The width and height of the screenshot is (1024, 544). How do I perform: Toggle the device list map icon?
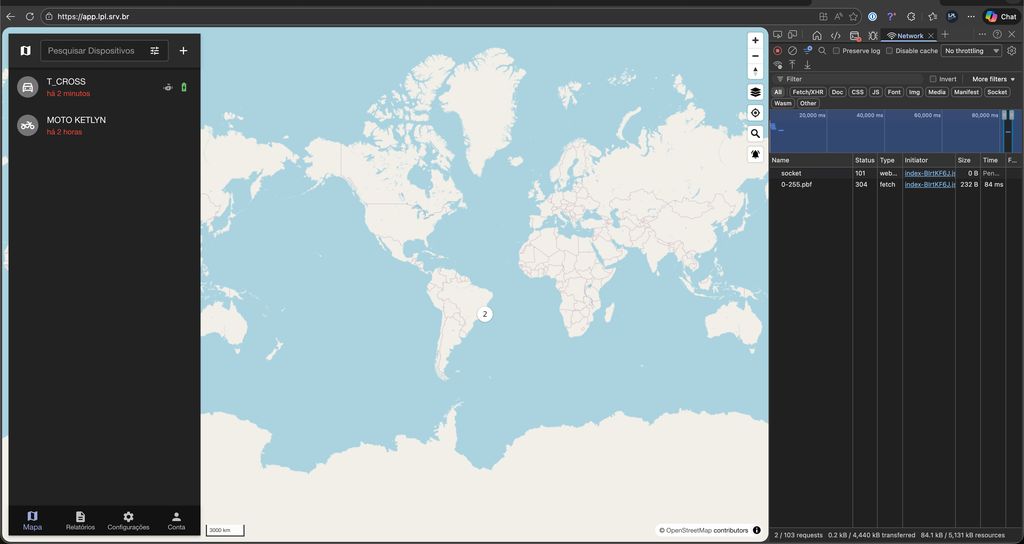(25, 50)
